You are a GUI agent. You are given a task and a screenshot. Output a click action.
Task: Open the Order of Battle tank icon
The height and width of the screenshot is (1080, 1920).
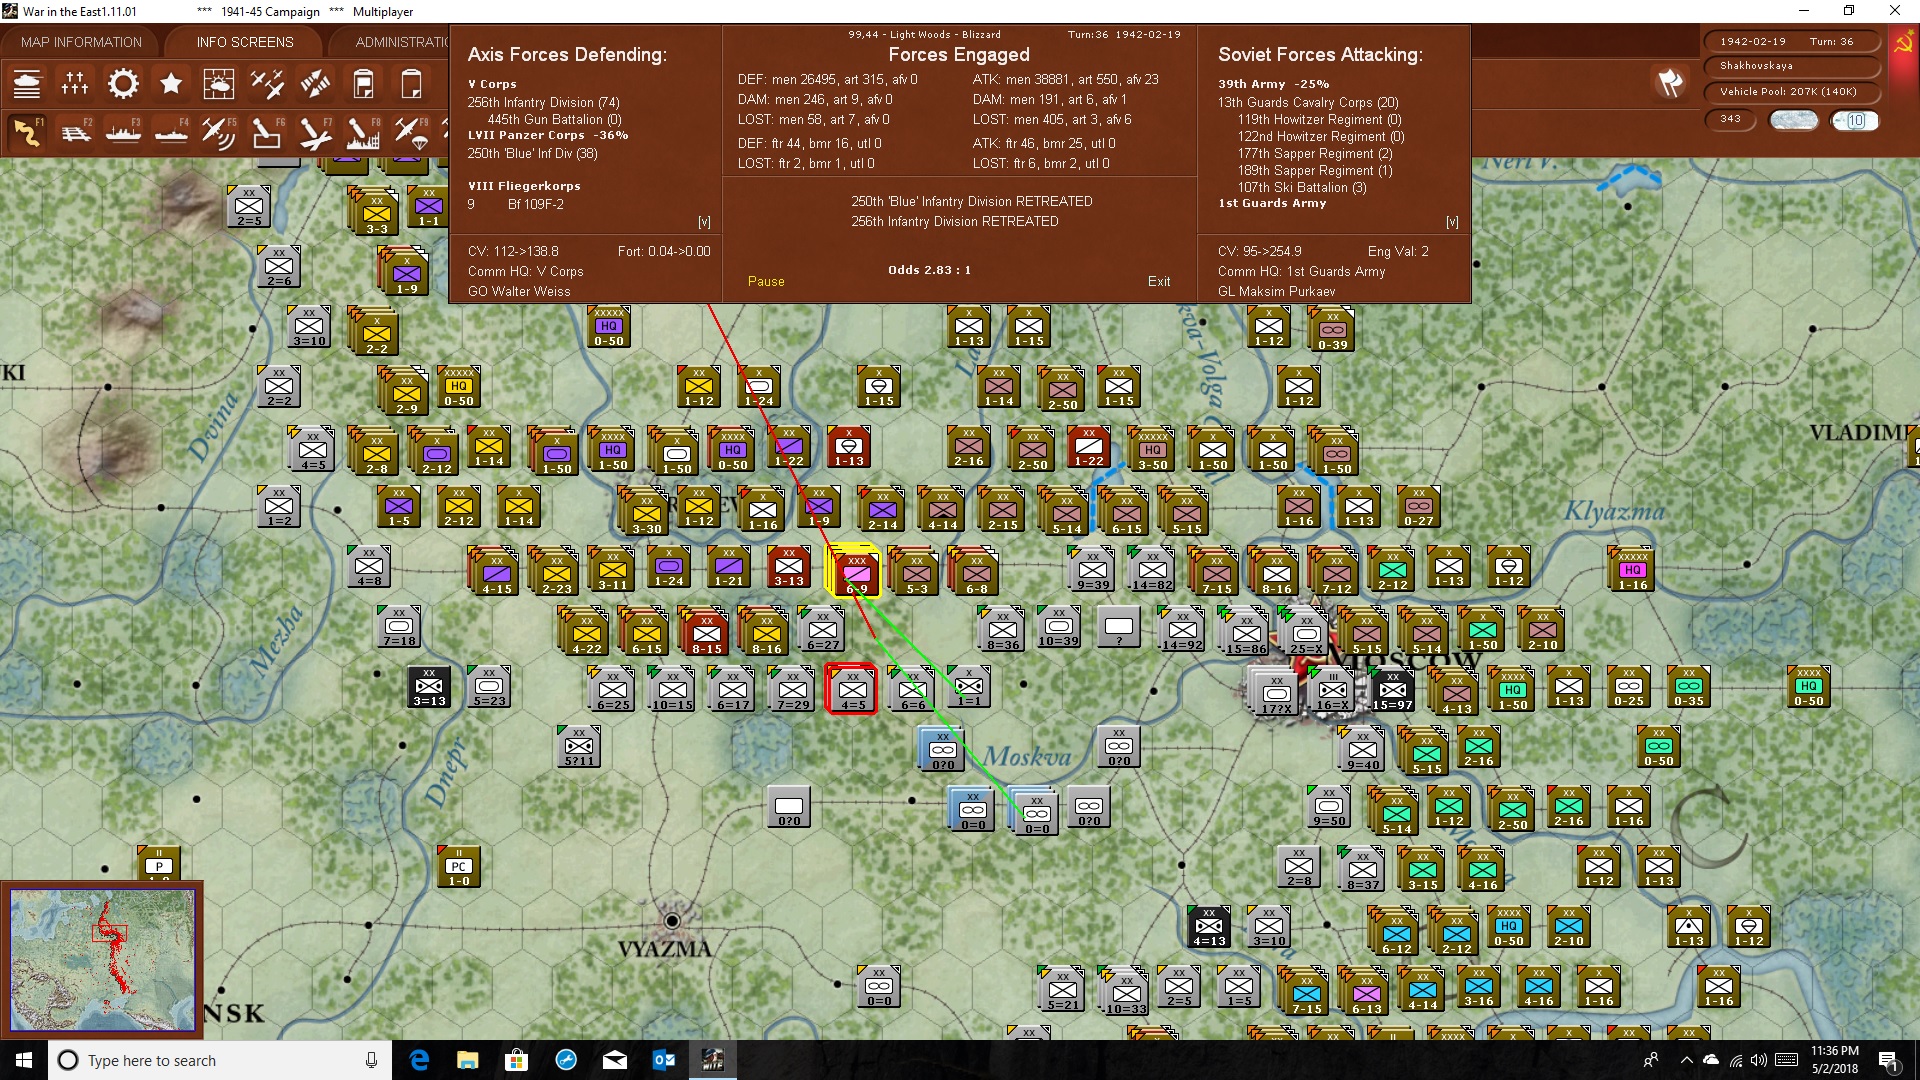27,84
